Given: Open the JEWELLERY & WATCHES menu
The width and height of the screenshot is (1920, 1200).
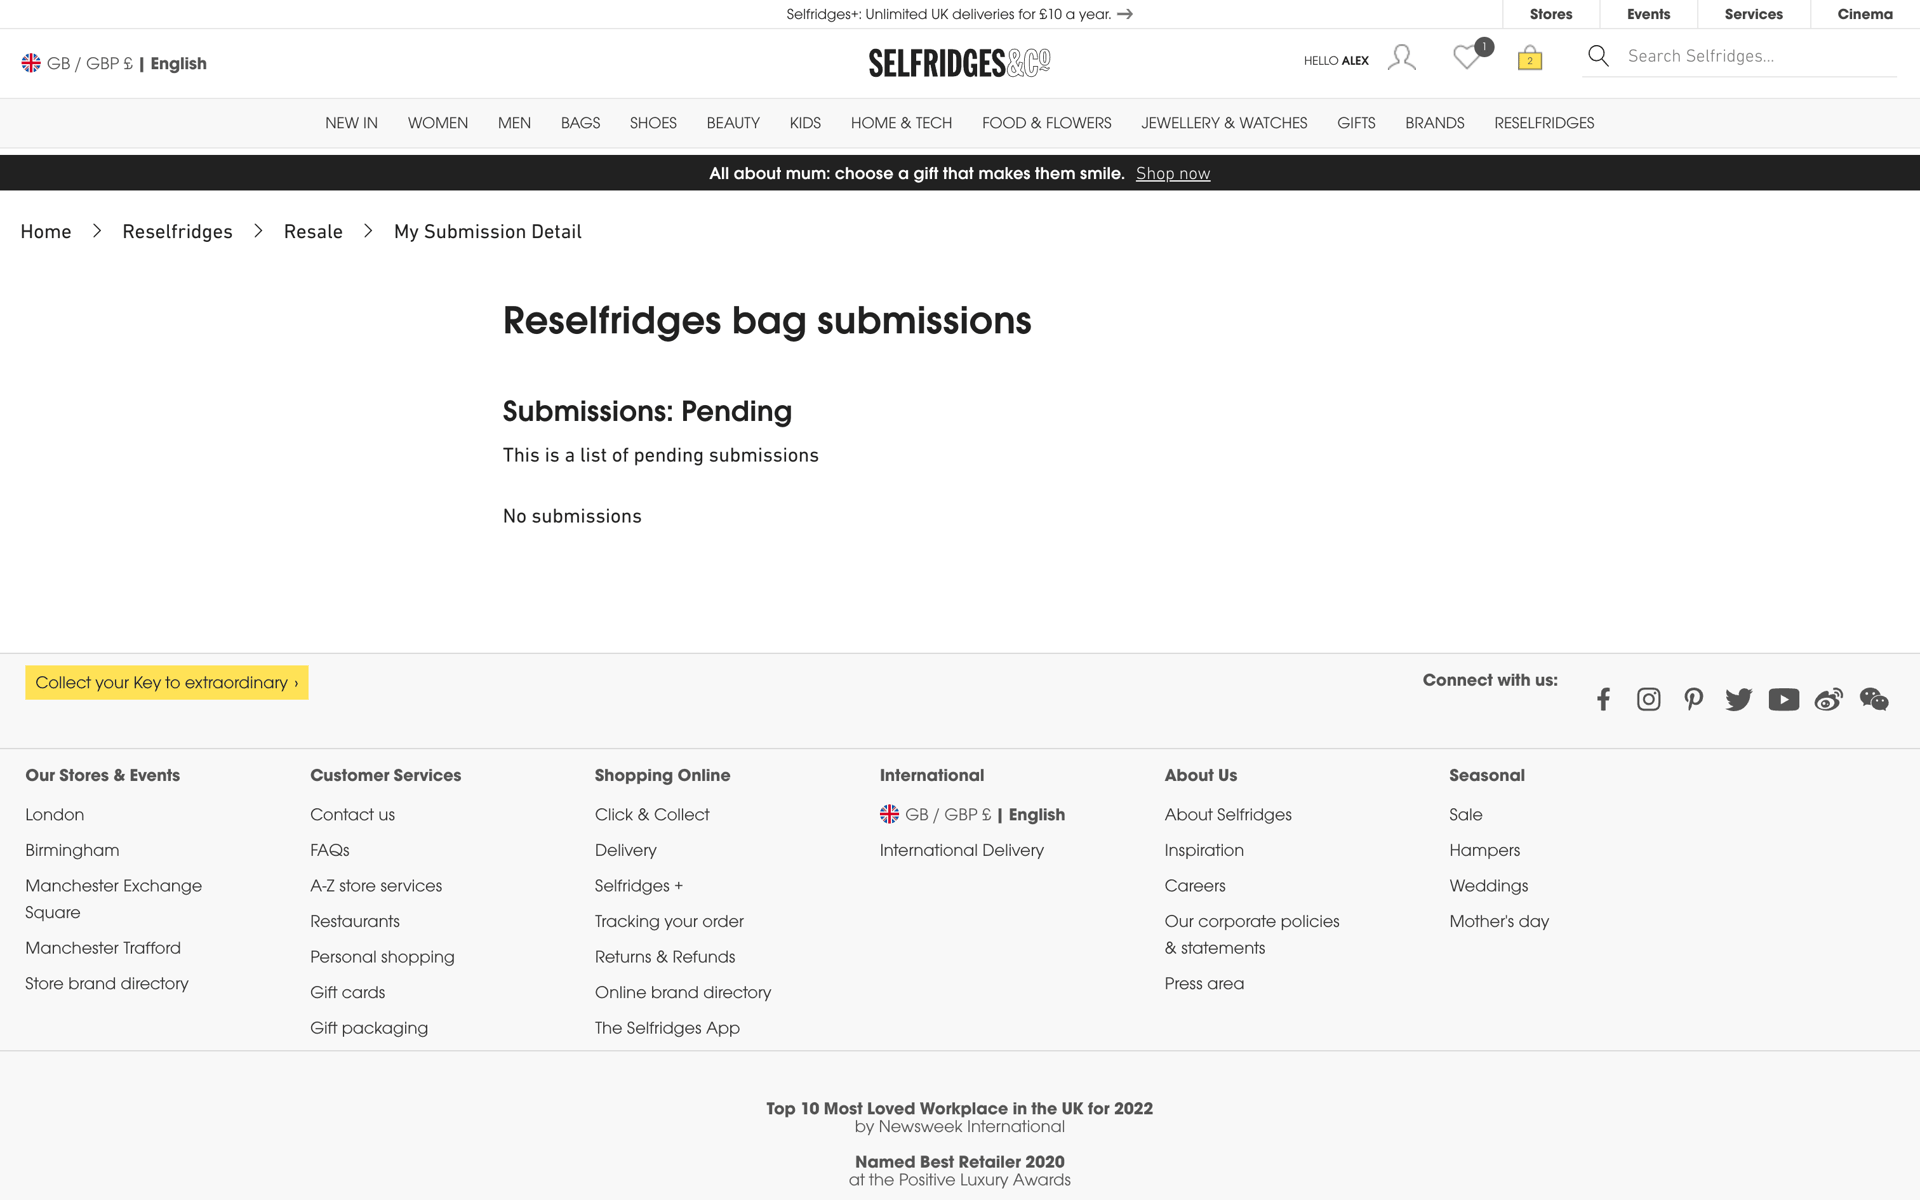Looking at the screenshot, I should pos(1224,123).
